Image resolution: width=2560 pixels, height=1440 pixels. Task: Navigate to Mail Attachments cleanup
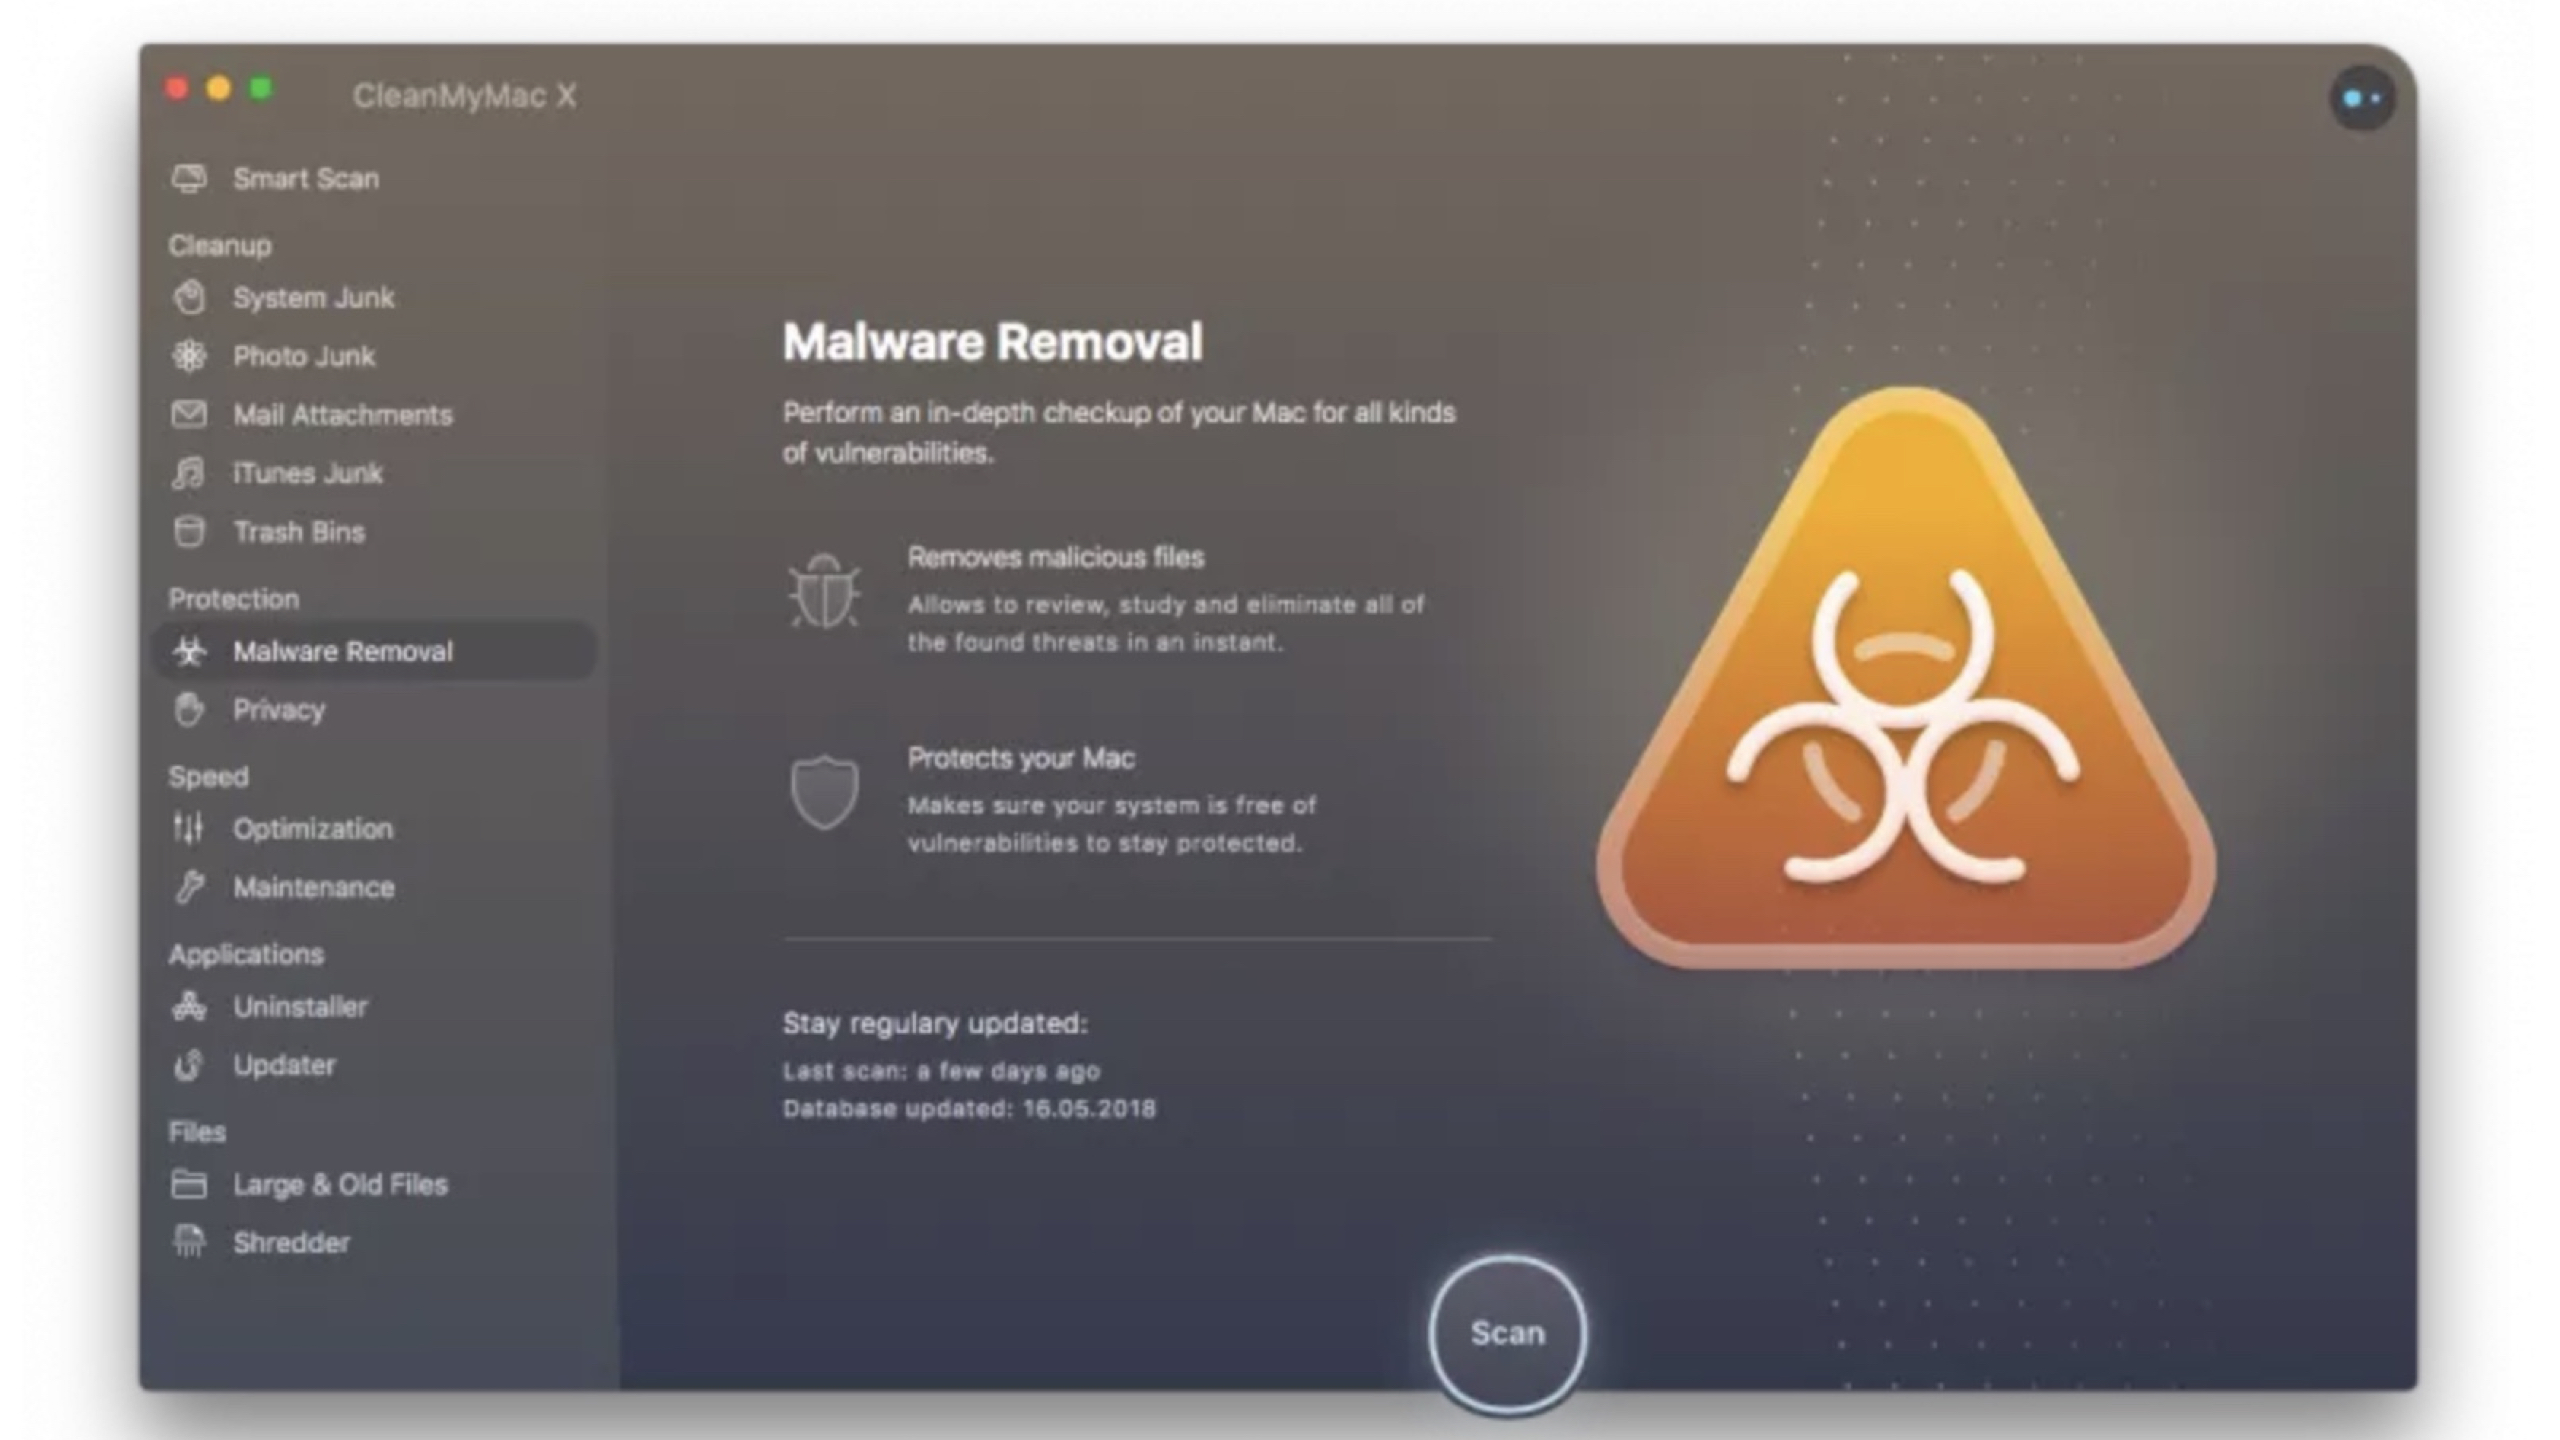341,413
